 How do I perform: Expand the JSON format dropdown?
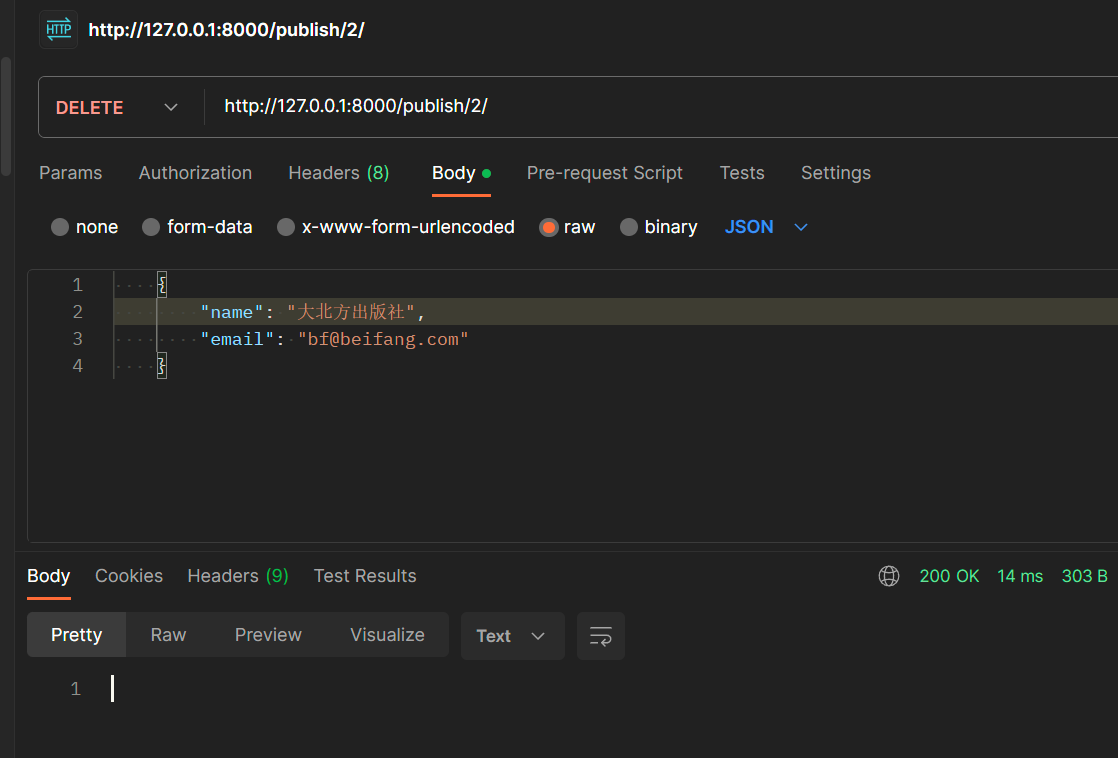[766, 227]
